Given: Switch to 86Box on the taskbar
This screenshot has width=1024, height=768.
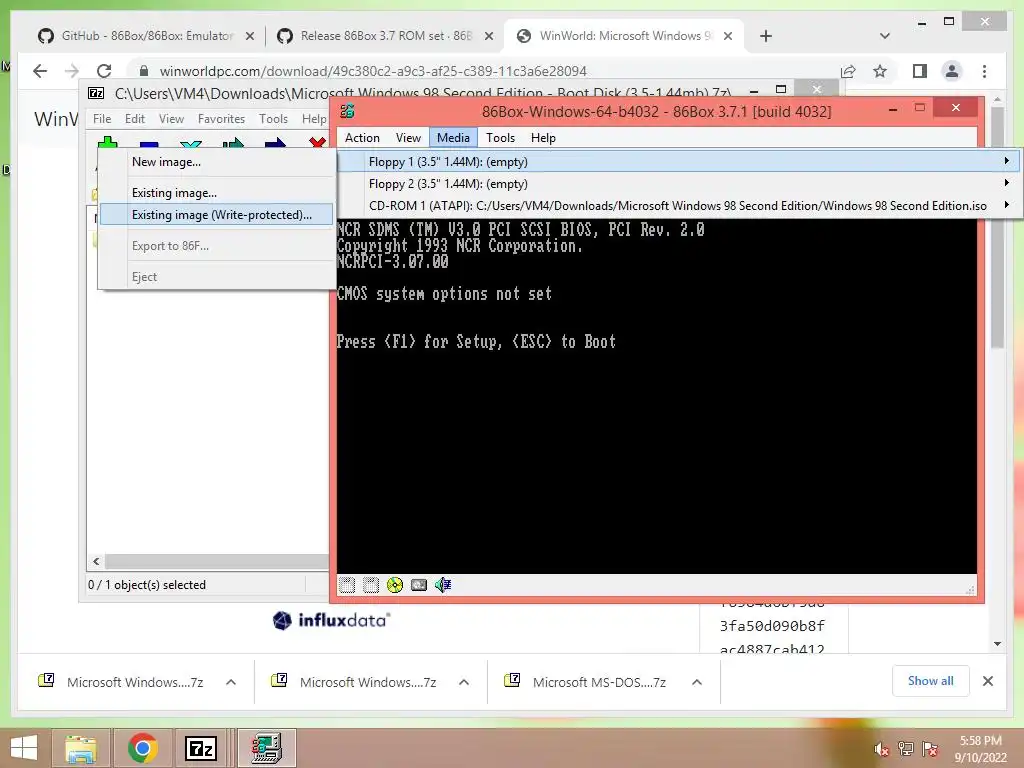Looking at the screenshot, I should 266,748.
